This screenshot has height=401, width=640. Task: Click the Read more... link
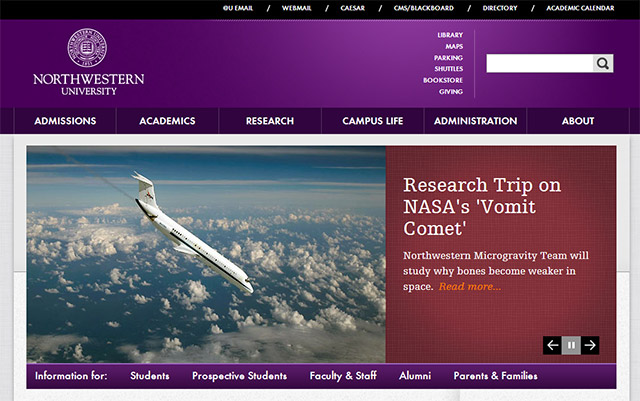coord(470,286)
